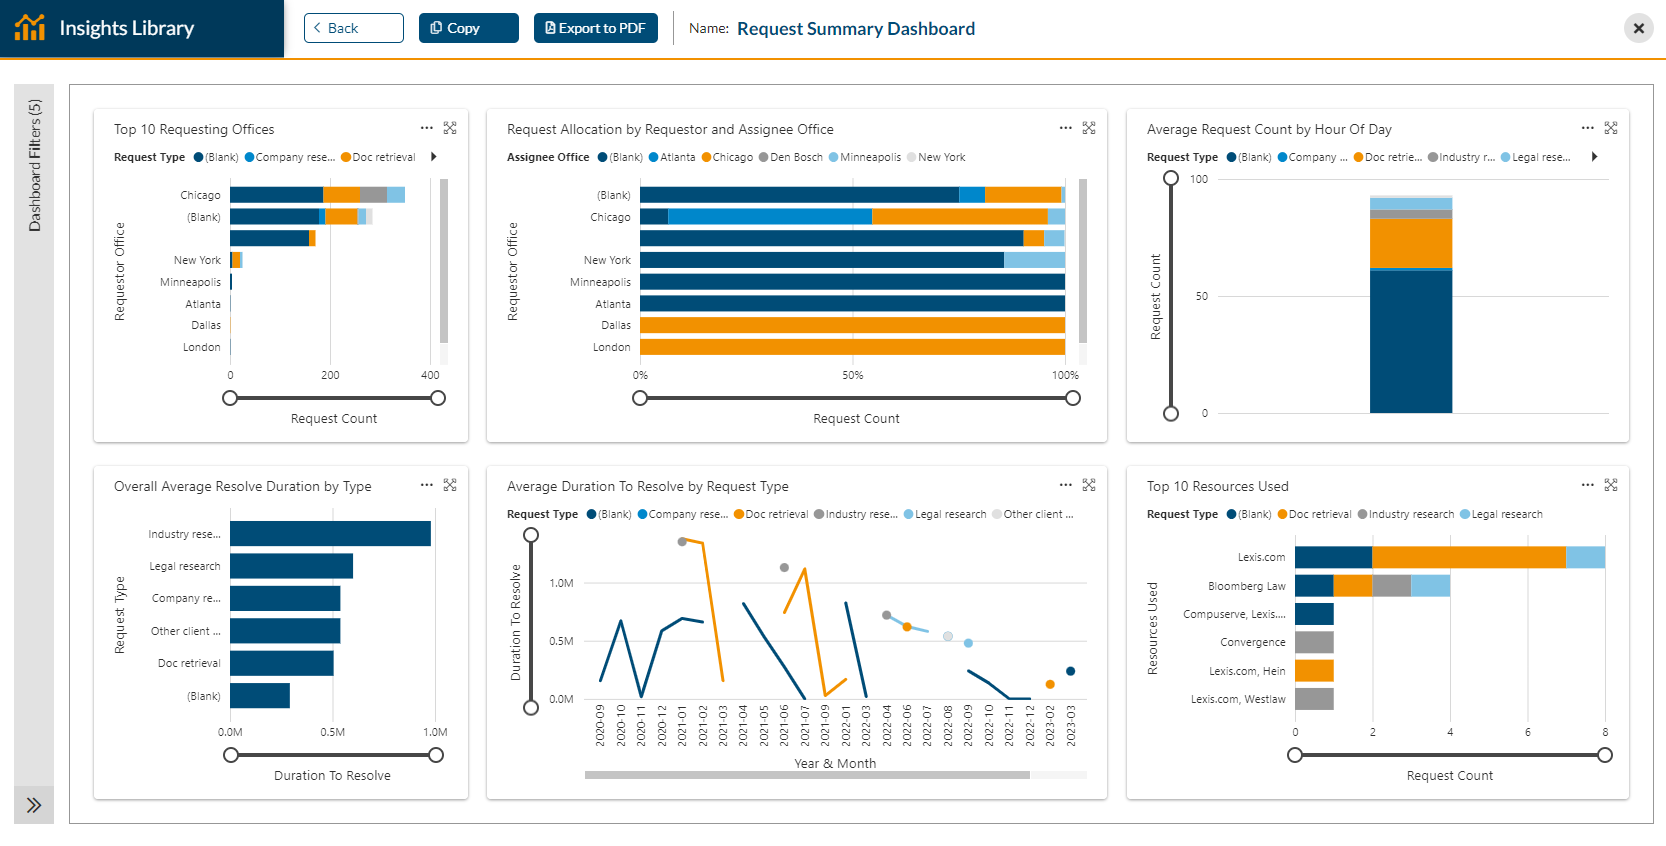The height and width of the screenshot is (846, 1666).
Task: Expand the Dashboard Filters panel with double chevron
Action: [x=34, y=805]
